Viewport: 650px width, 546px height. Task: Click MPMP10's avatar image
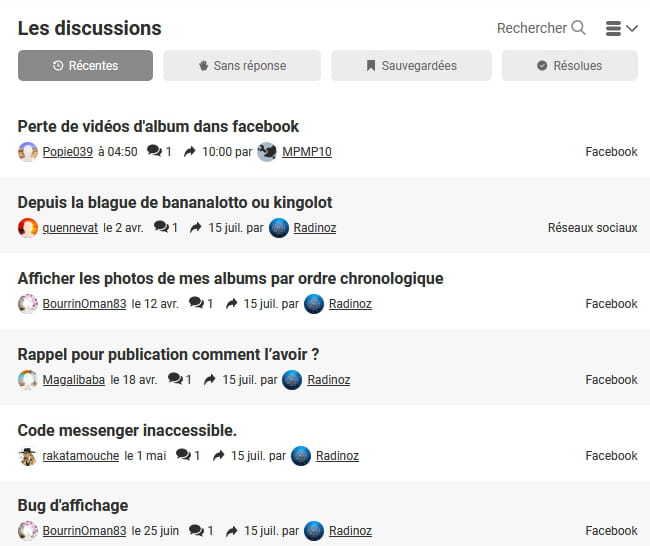[x=267, y=152]
